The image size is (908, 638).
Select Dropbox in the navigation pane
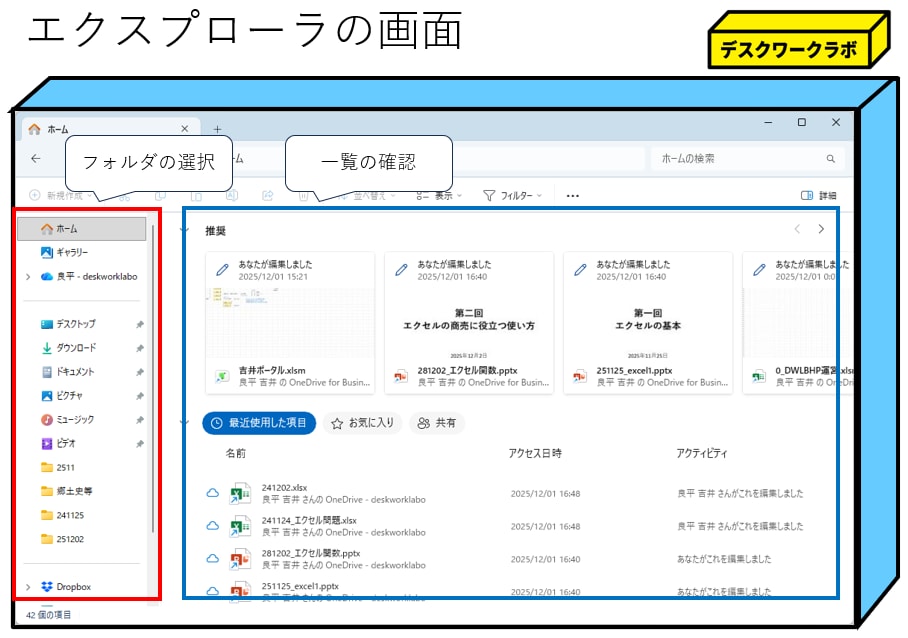(x=66, y=586)
